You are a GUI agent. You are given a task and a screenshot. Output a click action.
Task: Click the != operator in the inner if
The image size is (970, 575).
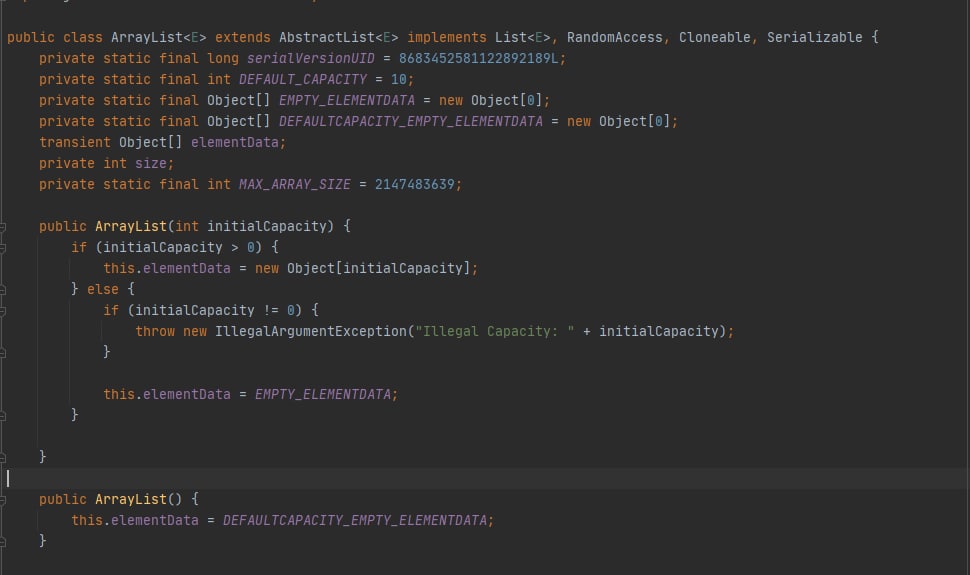271,311
